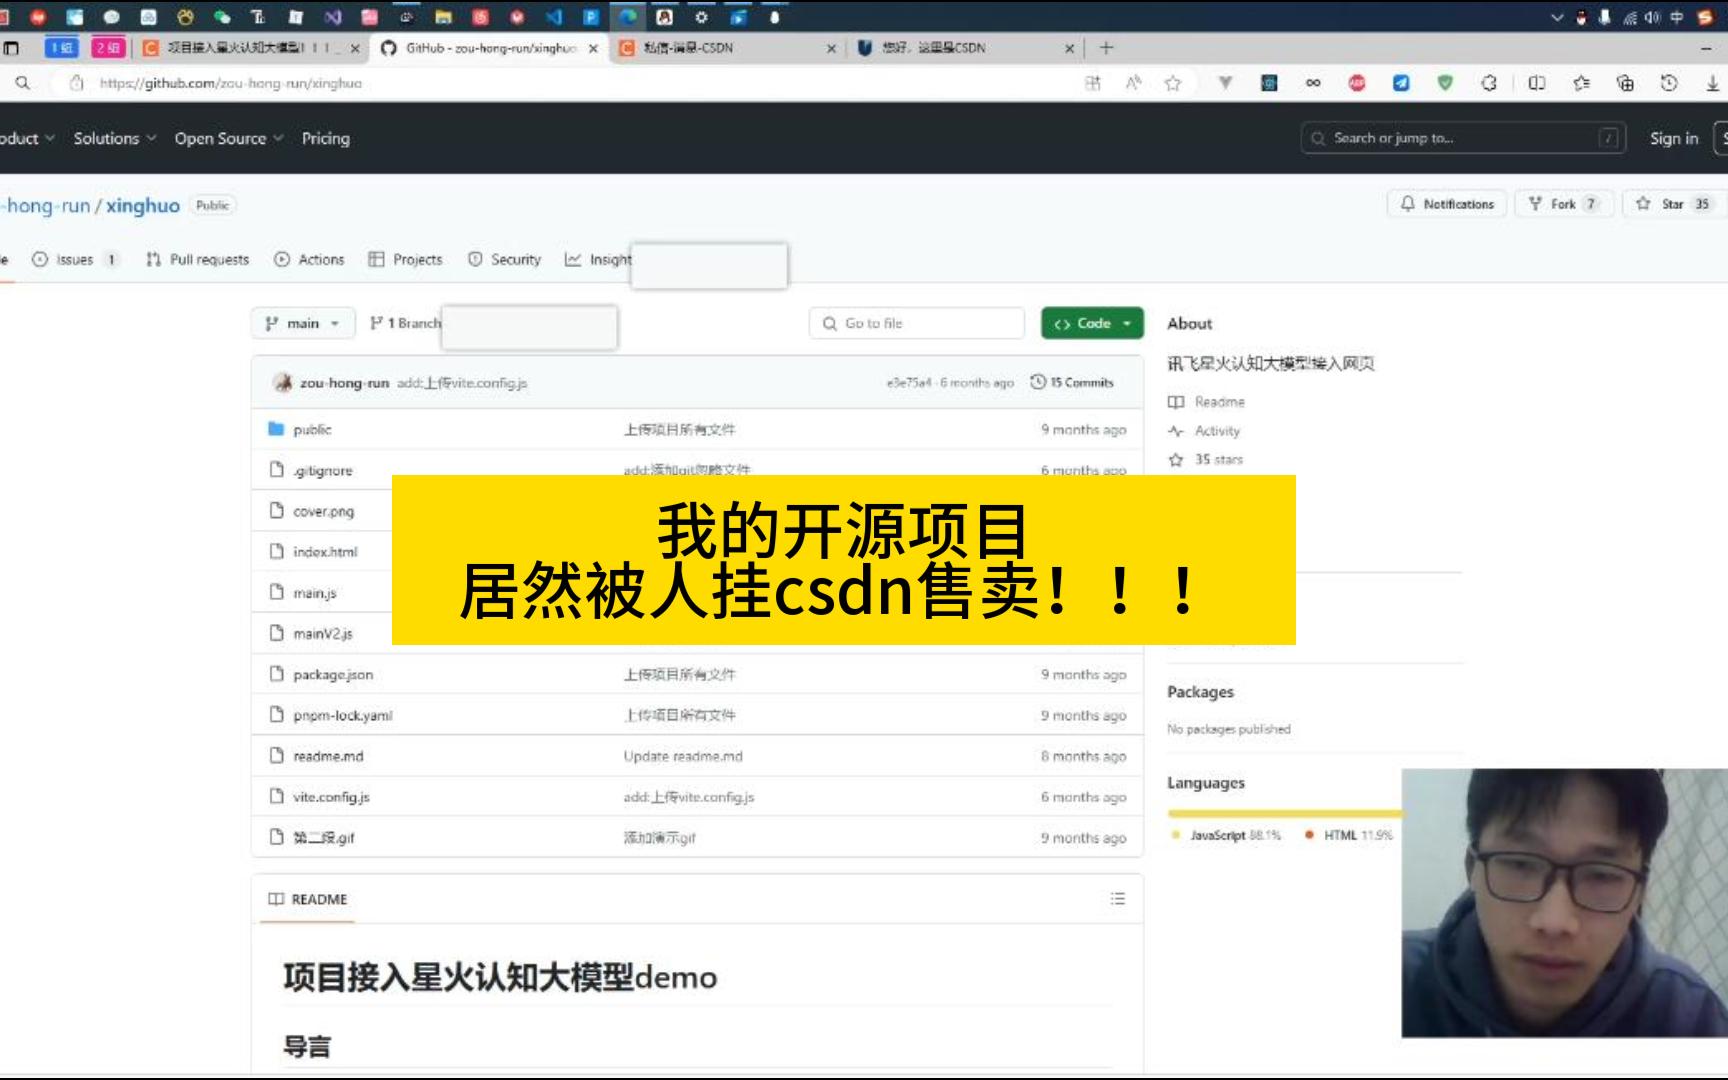Star the xinghuo repository
The height and width of the screenshot is (1080, 1728).
pyautogui.click(x=1670, y=203)
